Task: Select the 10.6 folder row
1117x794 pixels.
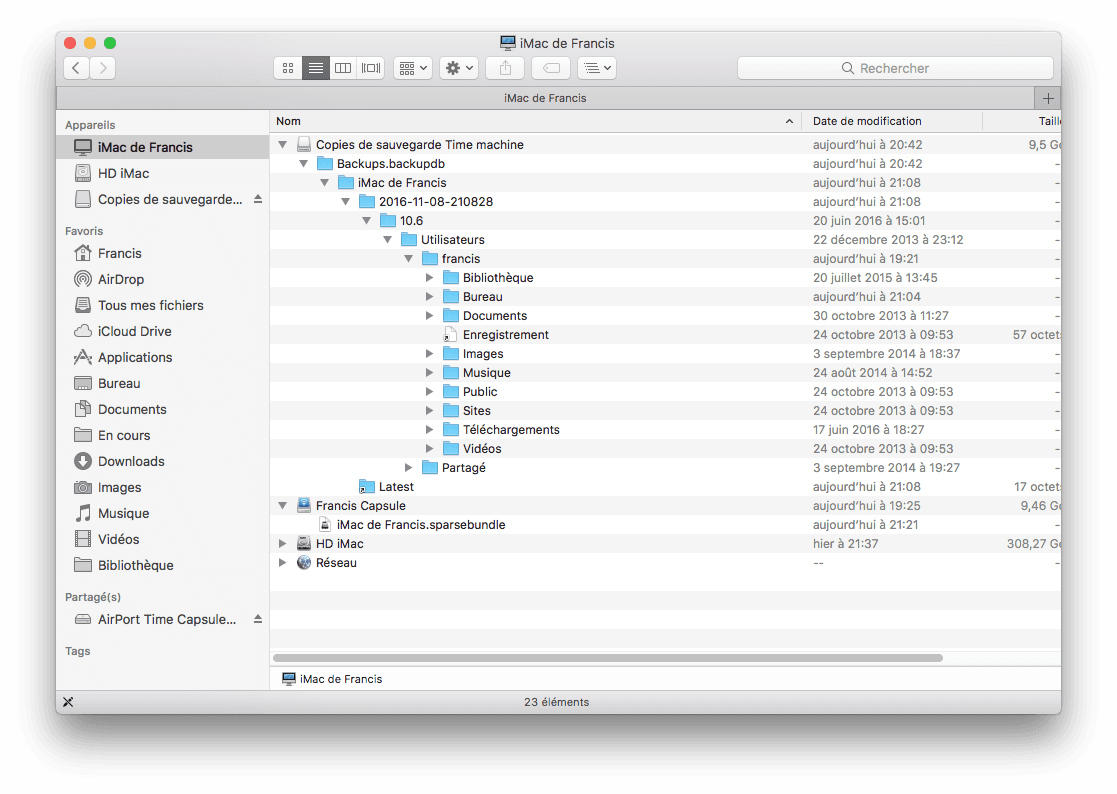Action: pos(665,221)
